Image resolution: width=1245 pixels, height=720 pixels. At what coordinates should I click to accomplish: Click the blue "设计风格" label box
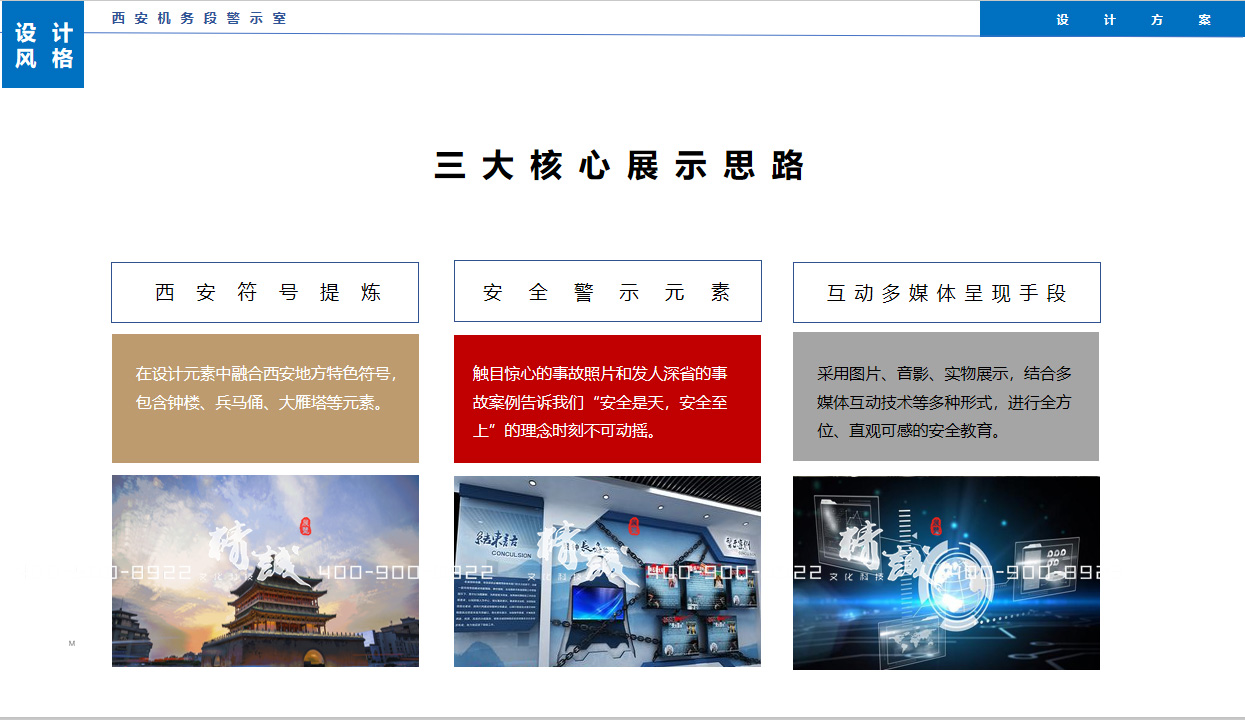tap(43, 46)
